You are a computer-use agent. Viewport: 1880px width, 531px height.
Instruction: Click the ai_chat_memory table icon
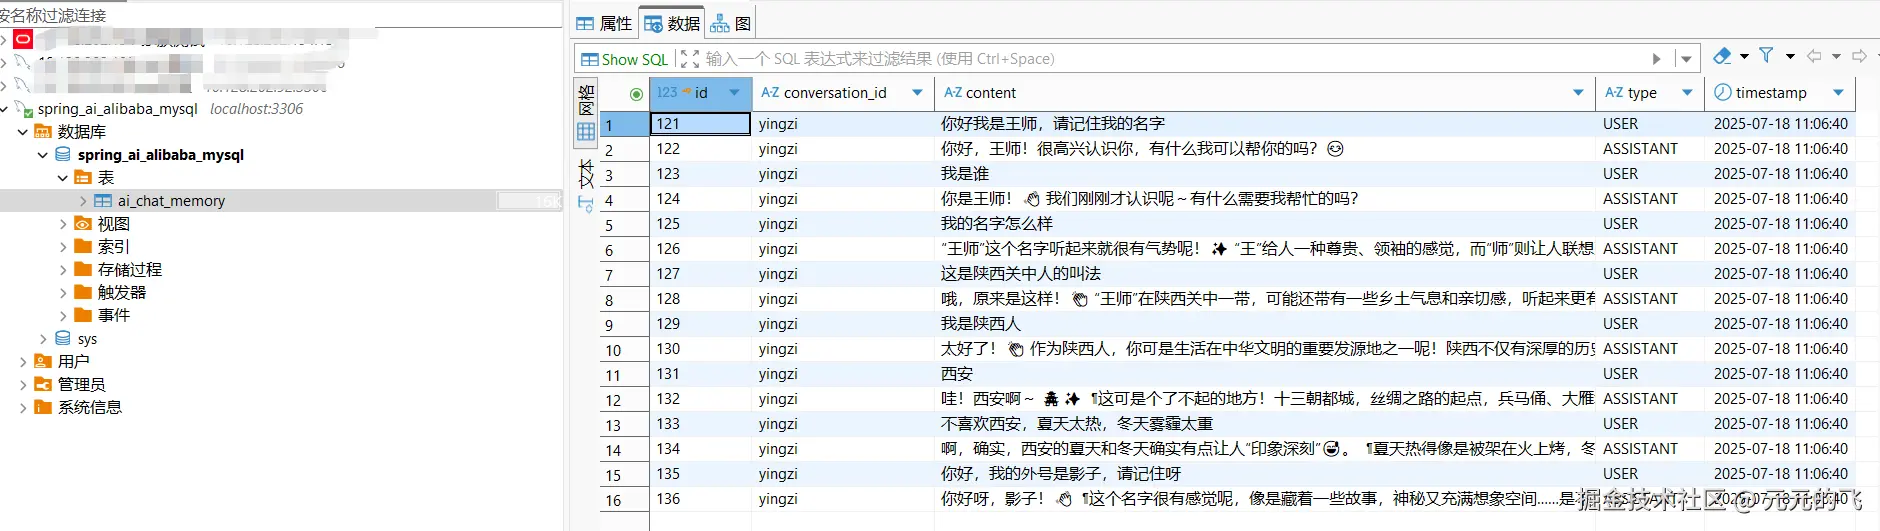(x=103, y=201)
